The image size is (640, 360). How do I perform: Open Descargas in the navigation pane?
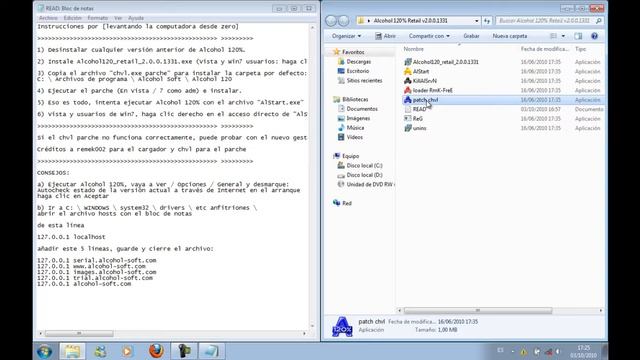(358, 62)
